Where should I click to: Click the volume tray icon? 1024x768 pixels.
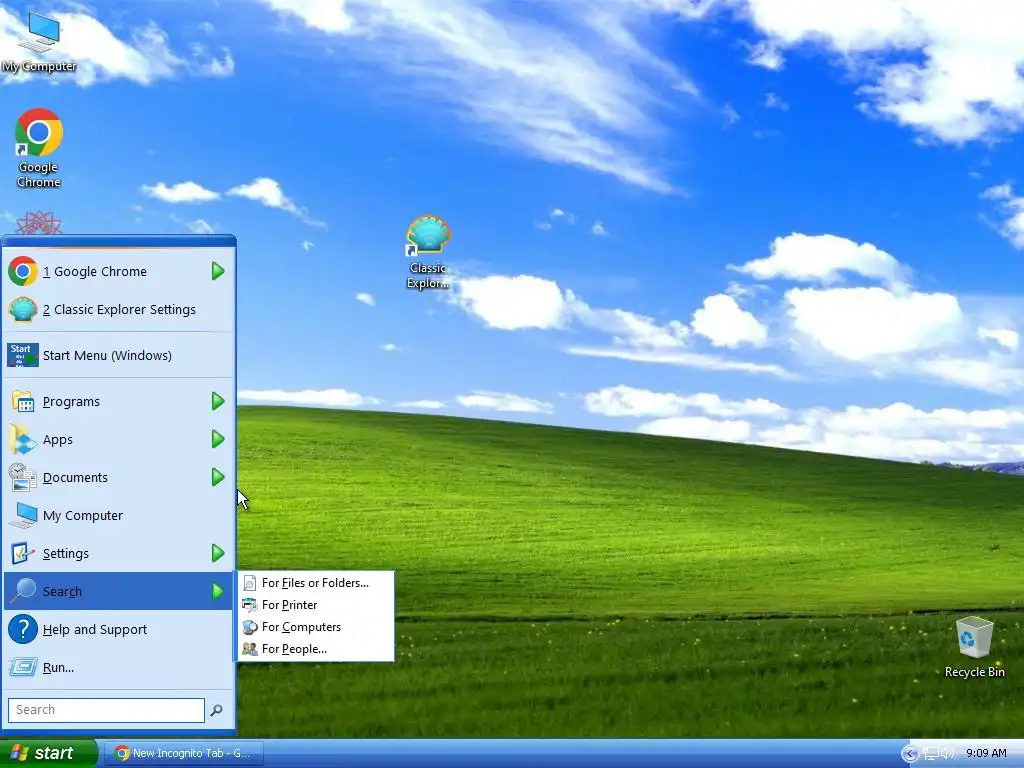pos(948,754)
